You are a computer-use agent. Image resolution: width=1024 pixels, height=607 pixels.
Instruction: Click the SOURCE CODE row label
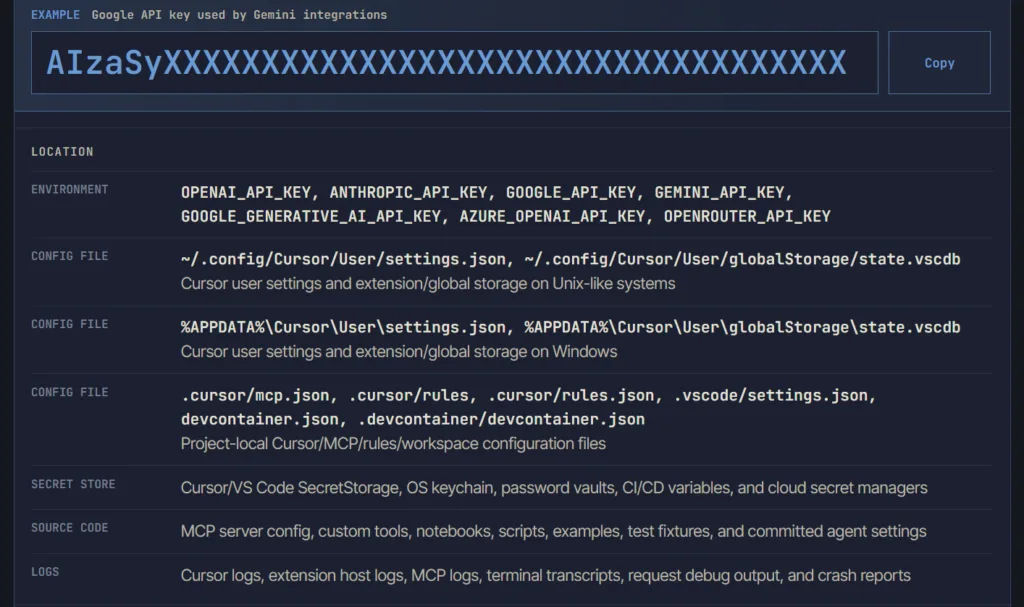70,528
